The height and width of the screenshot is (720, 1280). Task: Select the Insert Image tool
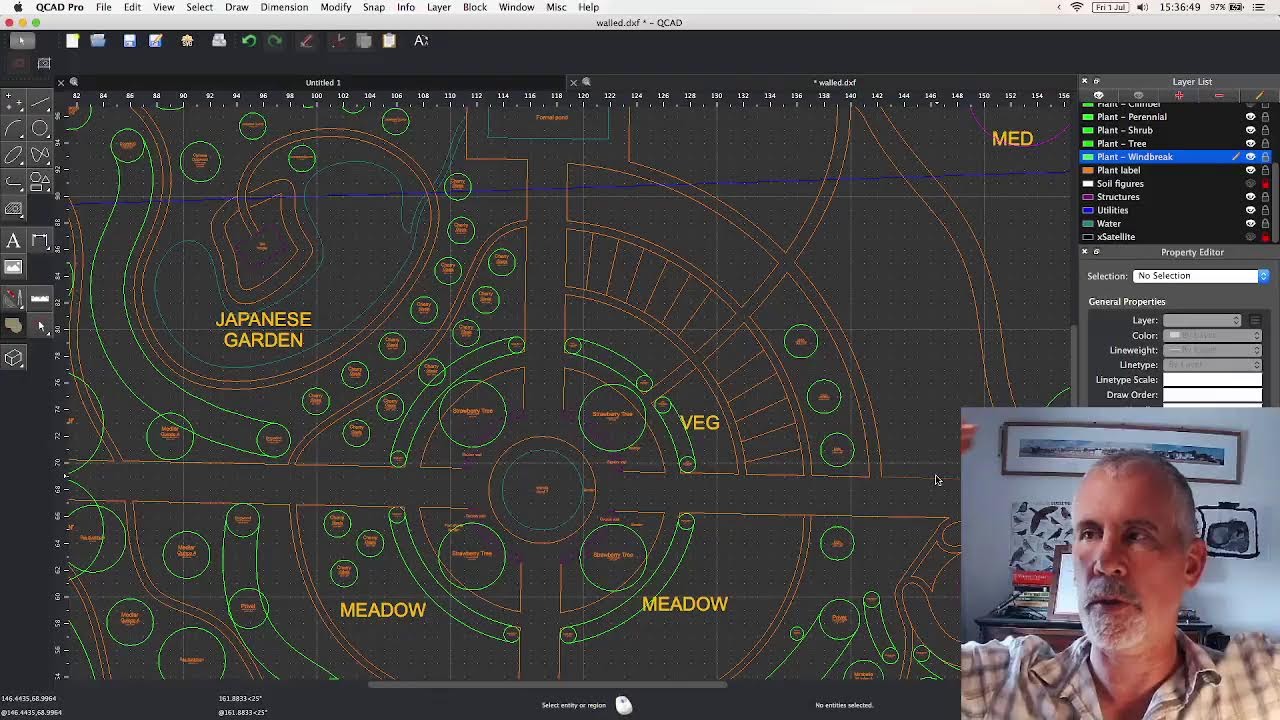point(14,267)
